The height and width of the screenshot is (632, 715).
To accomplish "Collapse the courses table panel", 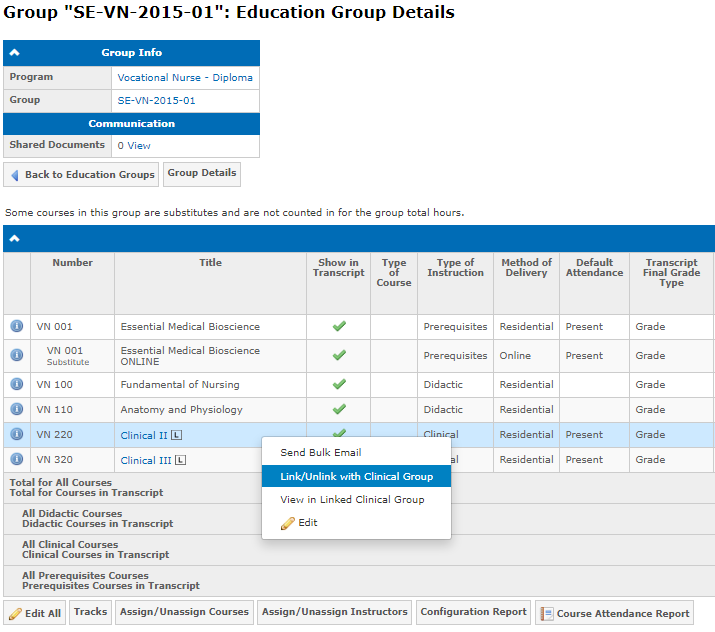I will coord(15,238).
